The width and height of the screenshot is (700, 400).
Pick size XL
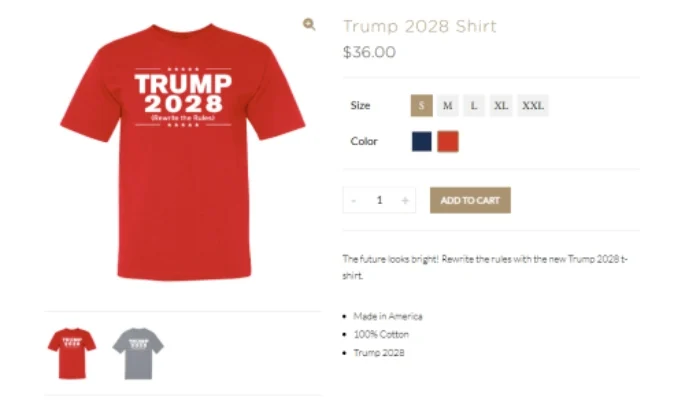[501, 106]
